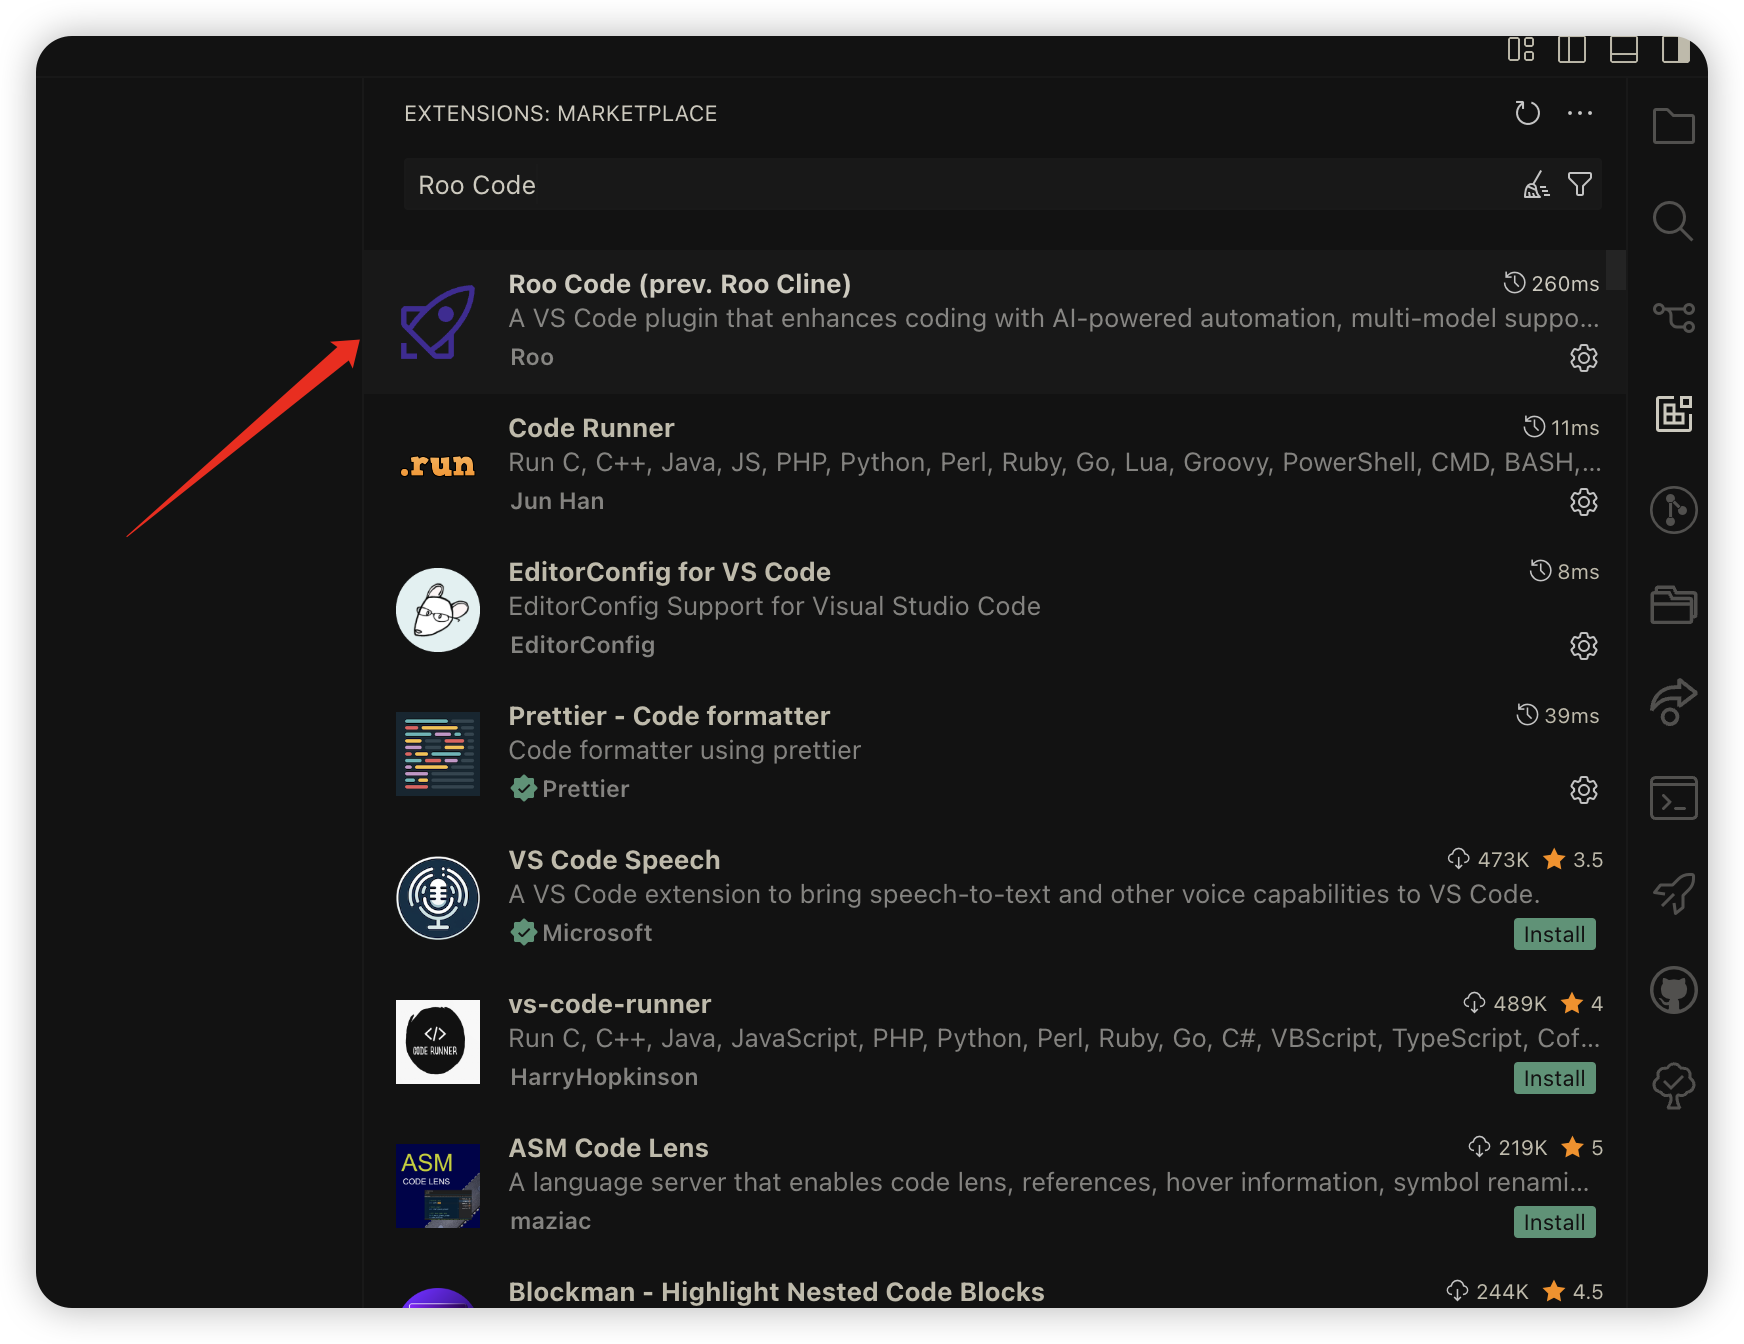Select the vs-code-runner extension title
This screenshot has height=1344, width=1744.
point(610,1004)
